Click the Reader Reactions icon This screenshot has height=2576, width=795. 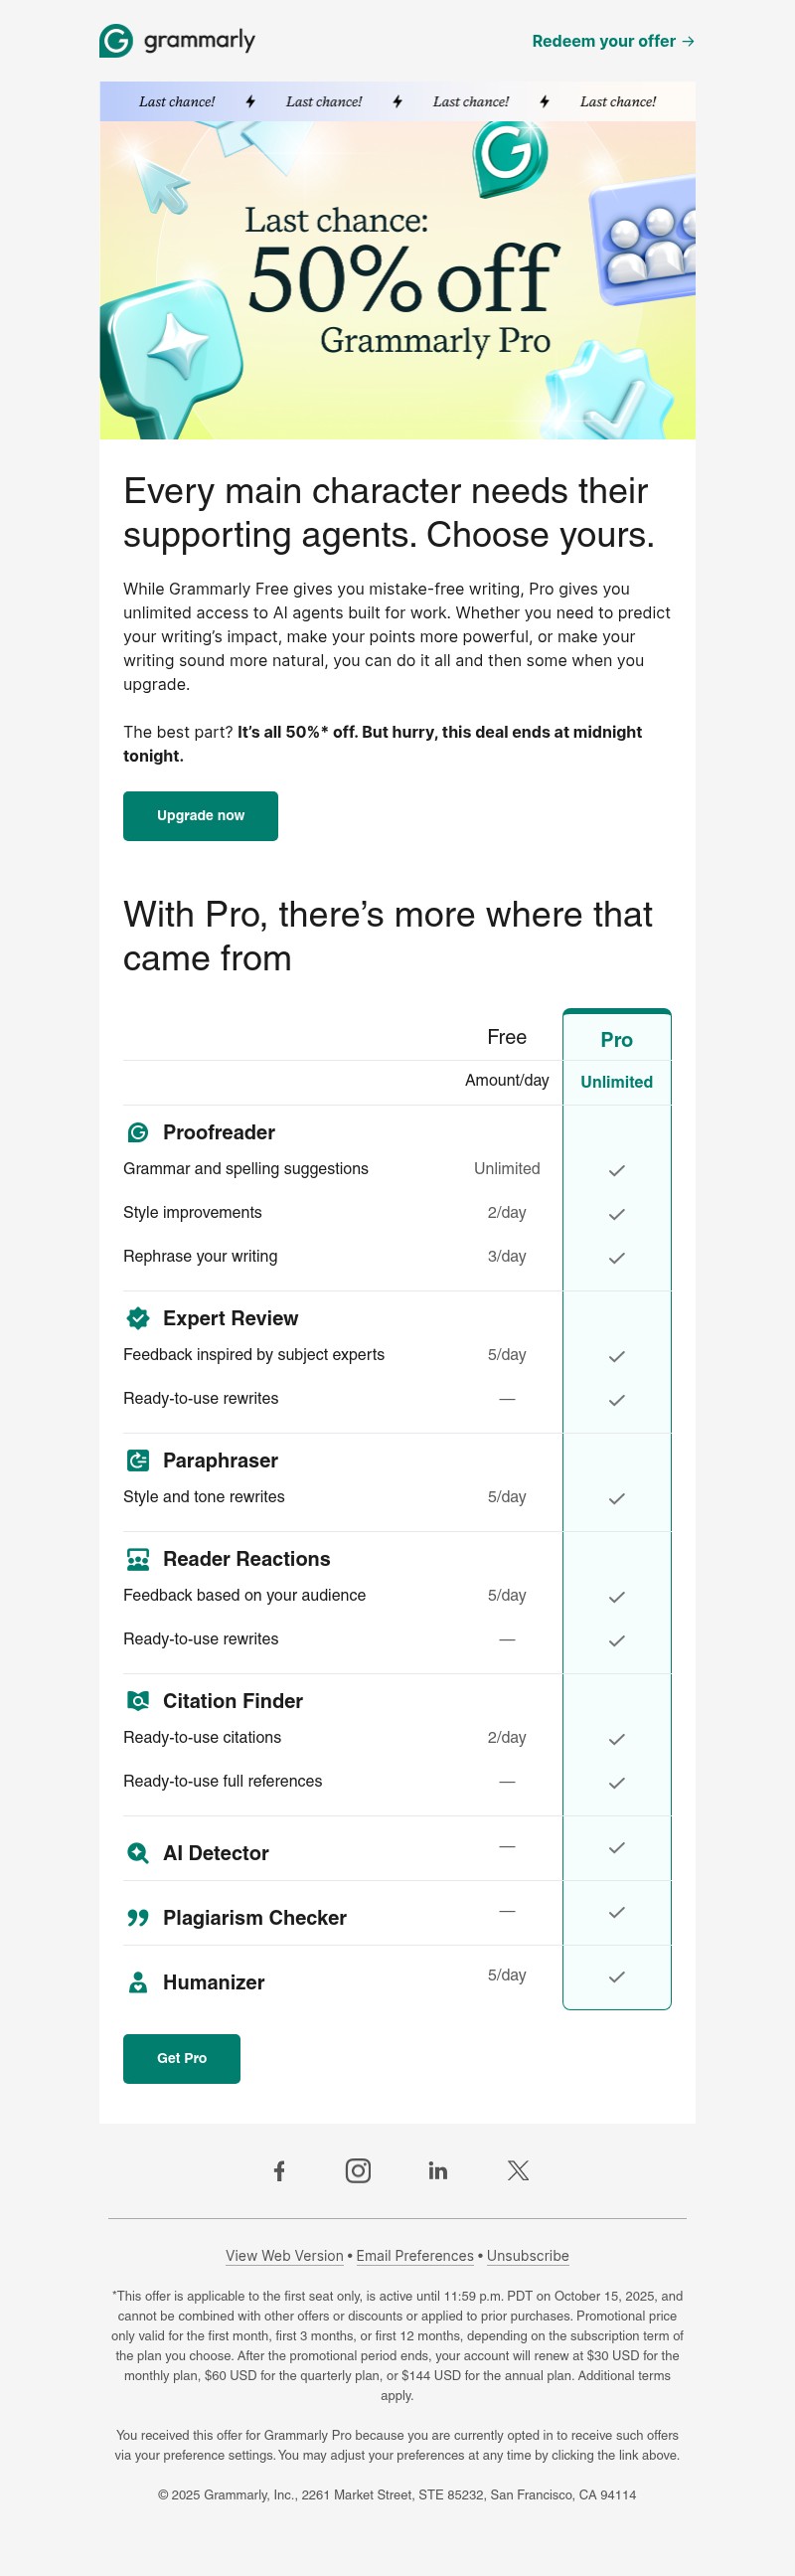pos(138,1559)
